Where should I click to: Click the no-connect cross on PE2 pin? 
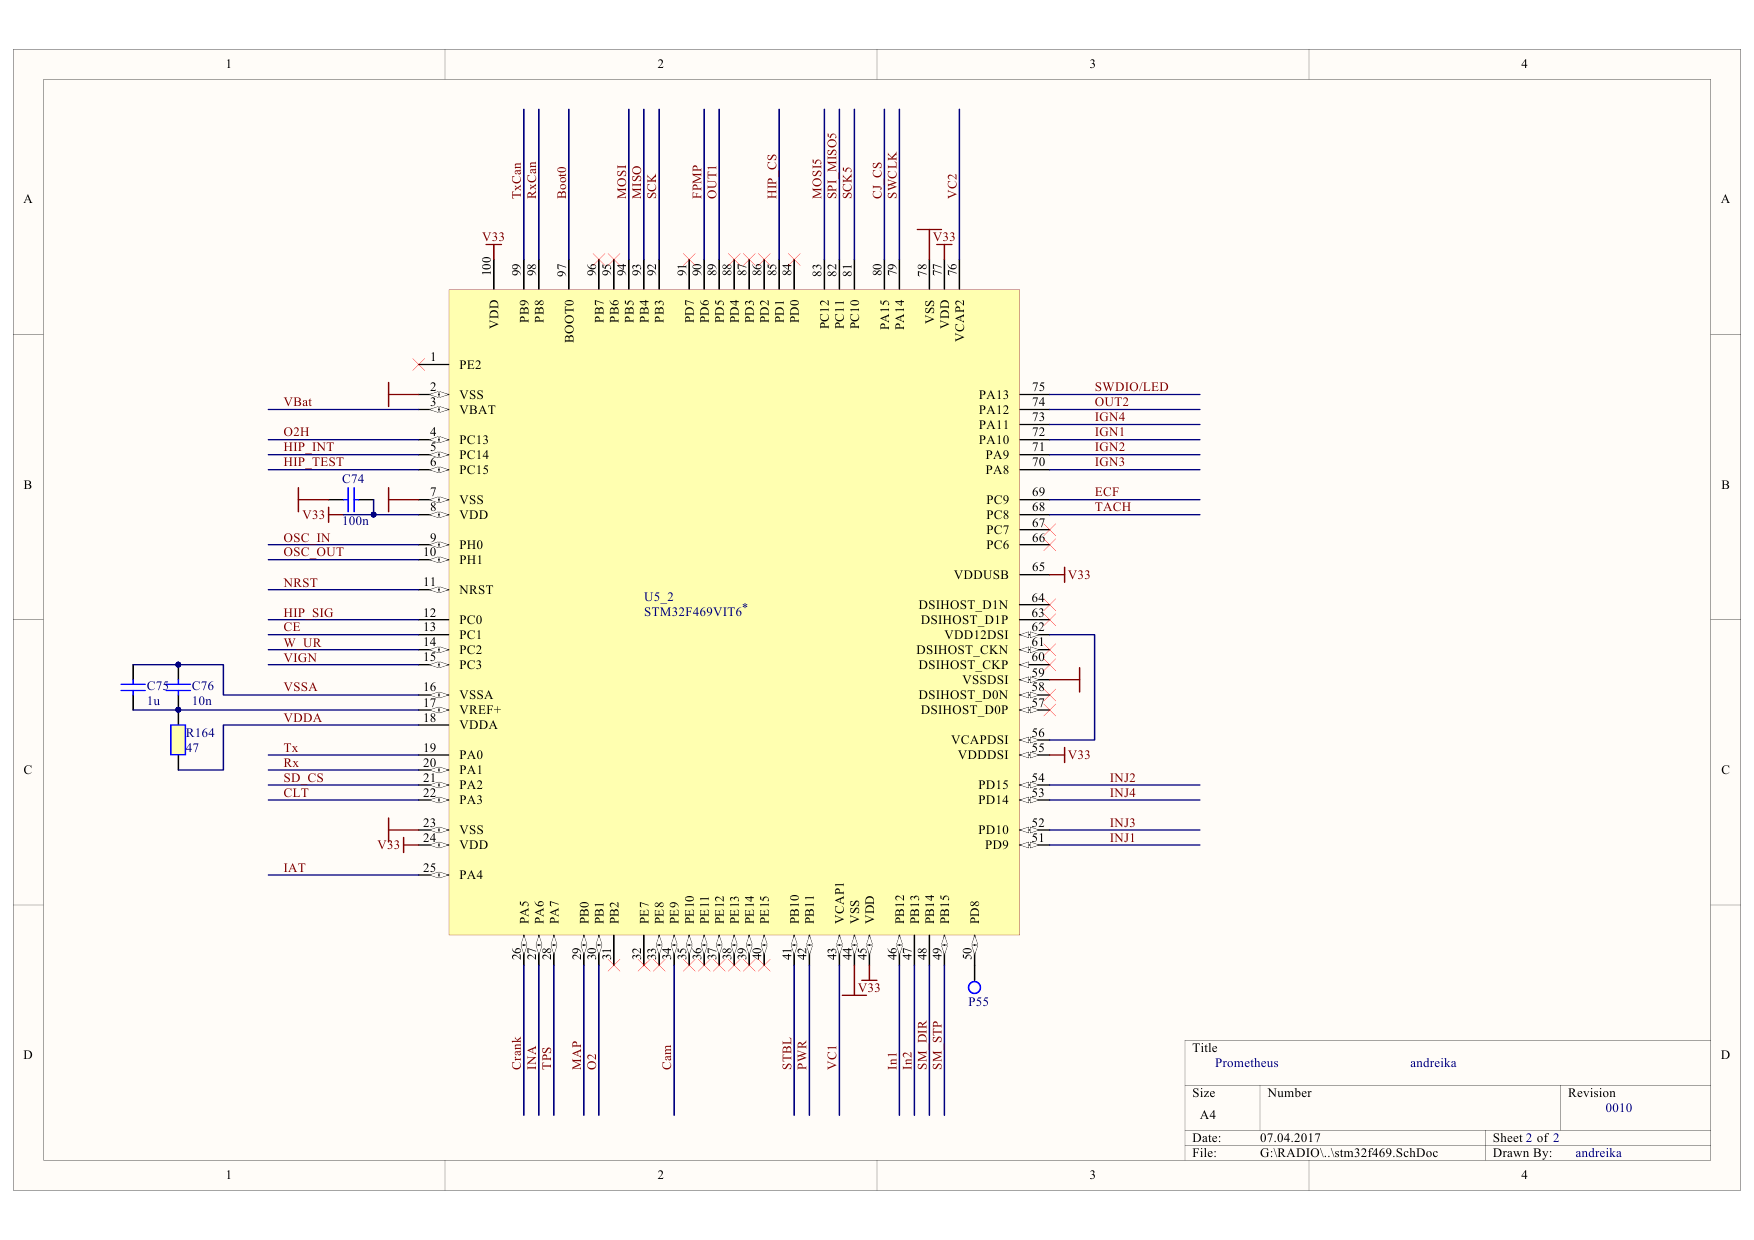pos(419,364)
